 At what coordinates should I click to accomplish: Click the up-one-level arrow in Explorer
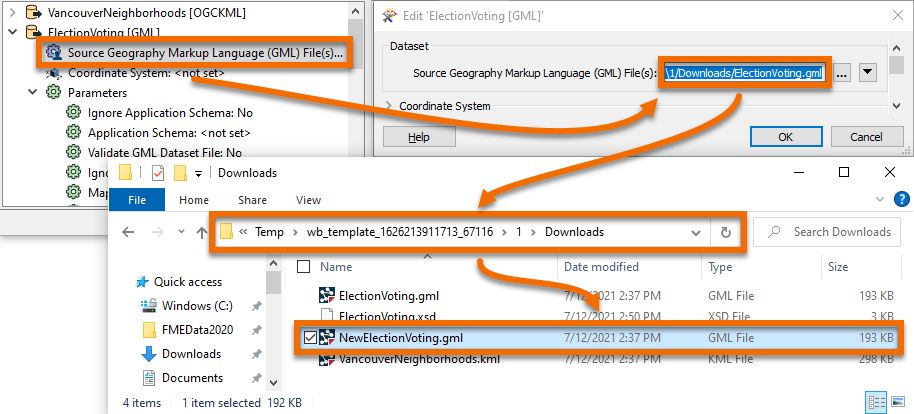(x=202, y=232)
